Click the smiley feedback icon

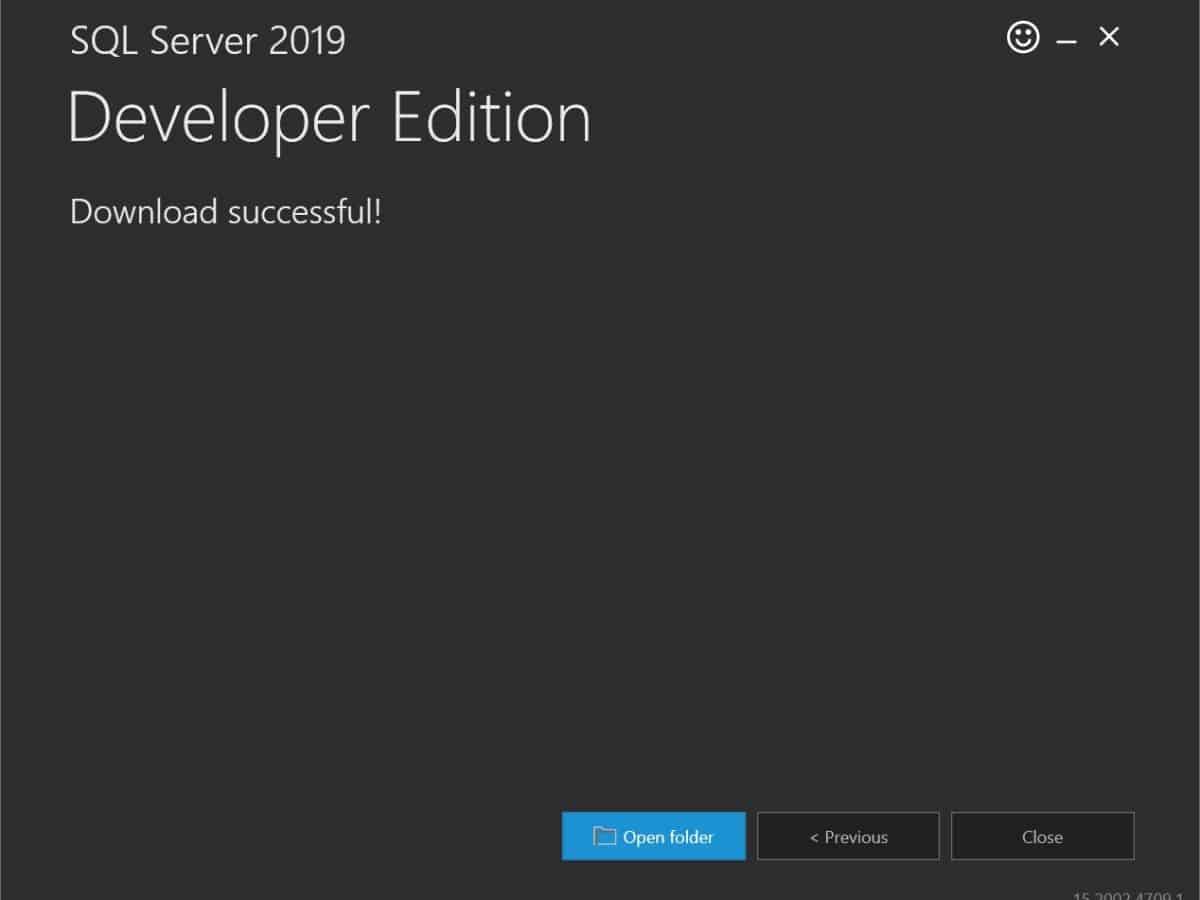(x=1022, y=38)
